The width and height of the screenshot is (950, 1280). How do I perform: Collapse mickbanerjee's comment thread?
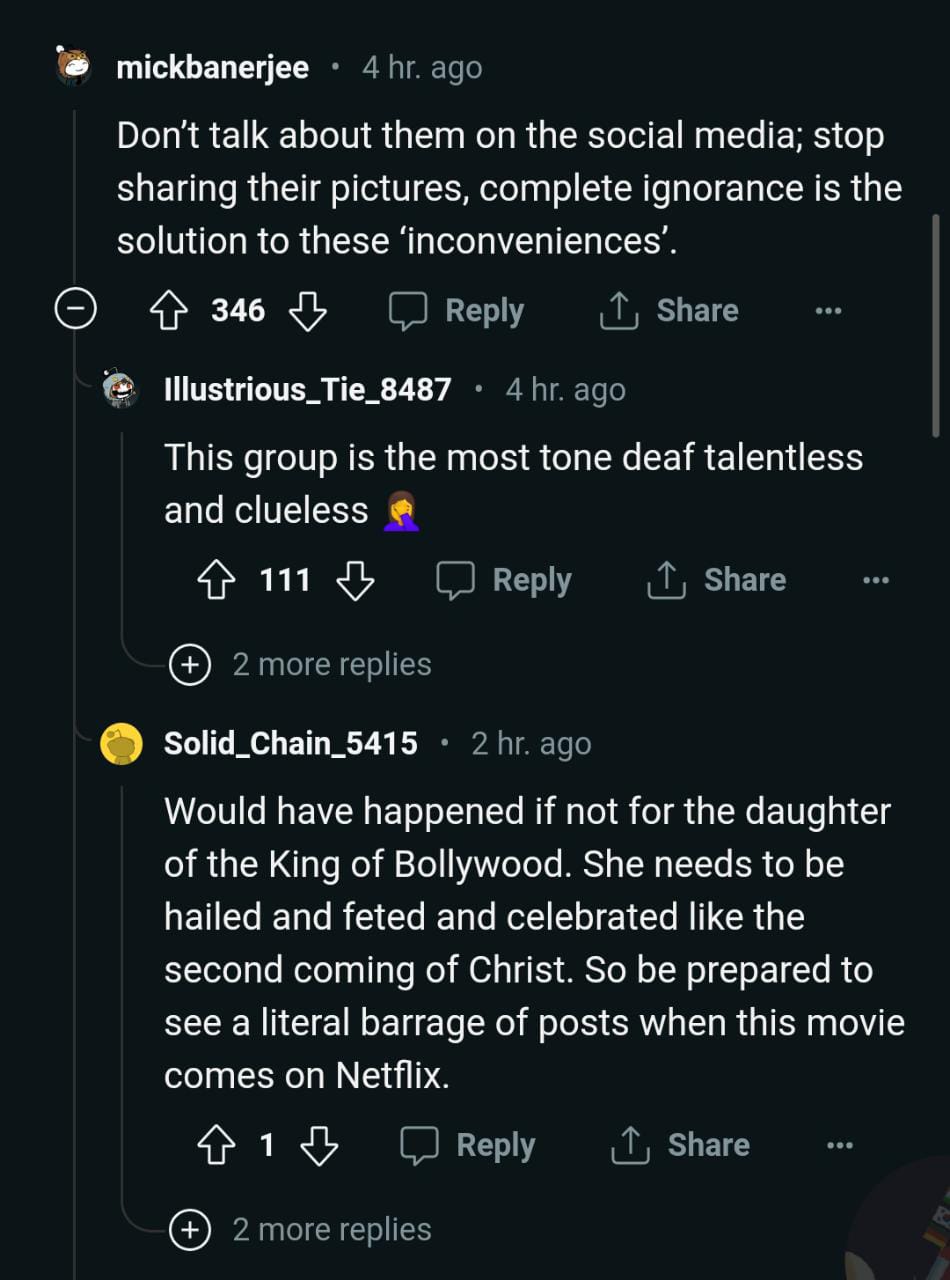pos(74,310)
